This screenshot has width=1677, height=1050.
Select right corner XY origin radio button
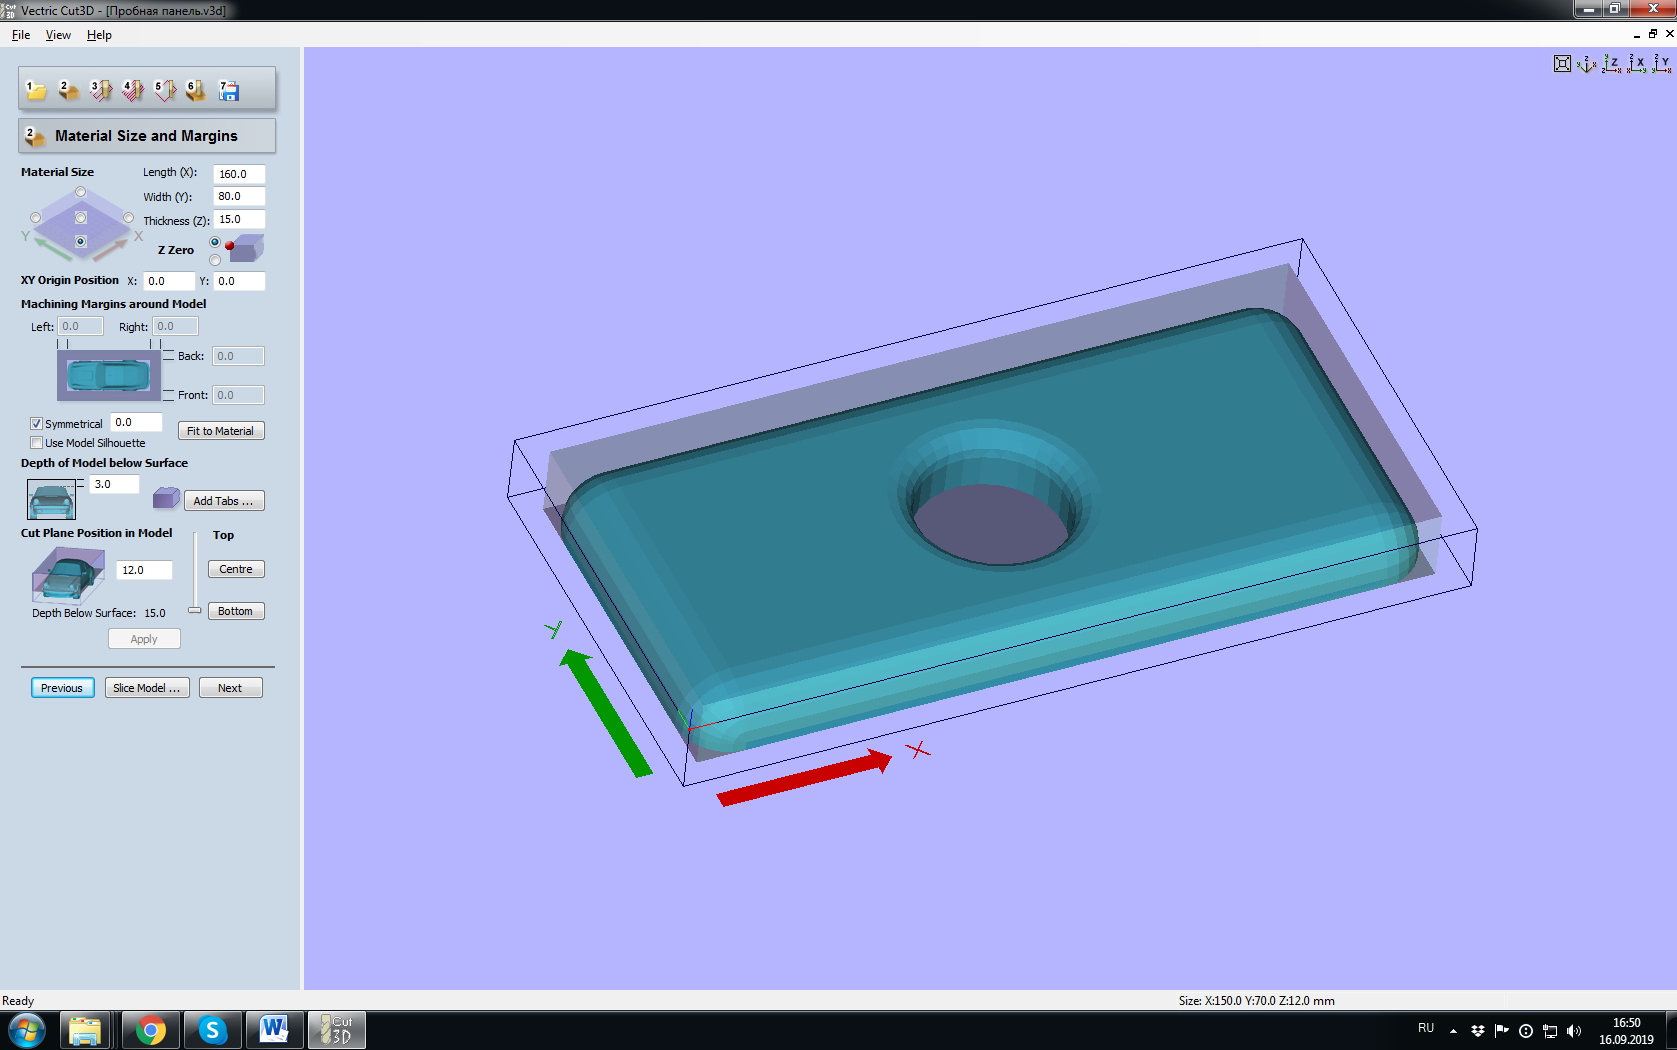(x=128, y=217)
